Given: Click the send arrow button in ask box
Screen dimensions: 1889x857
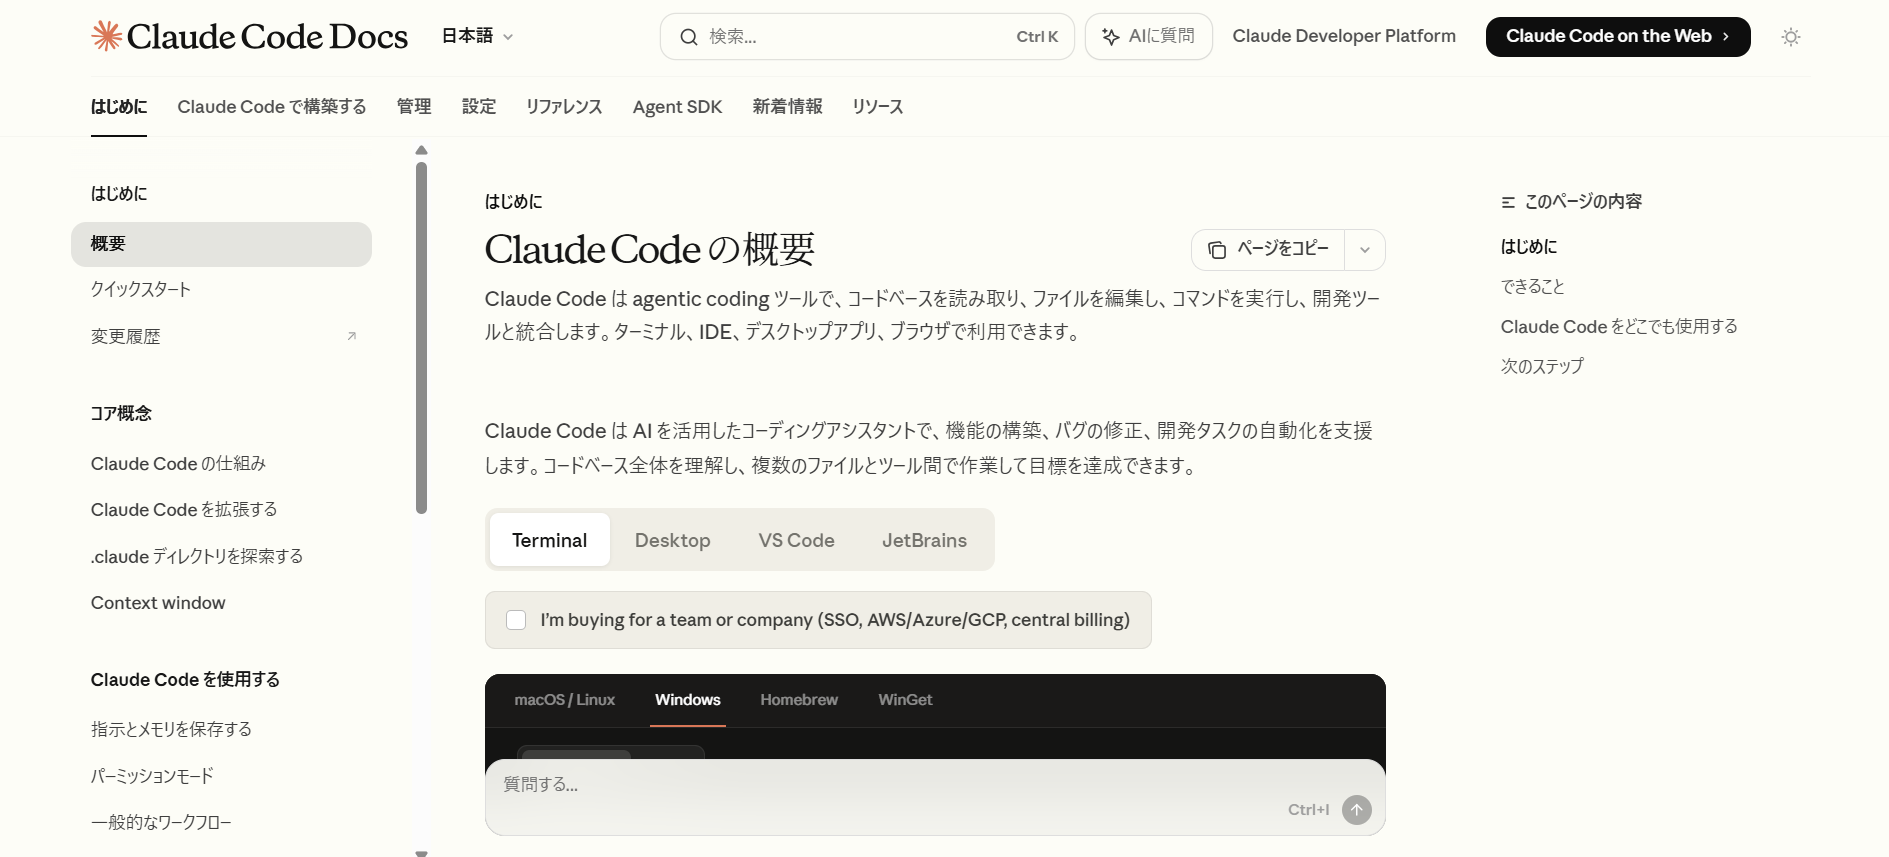Looking at the screenshot, I should (x=1356, y=810).
